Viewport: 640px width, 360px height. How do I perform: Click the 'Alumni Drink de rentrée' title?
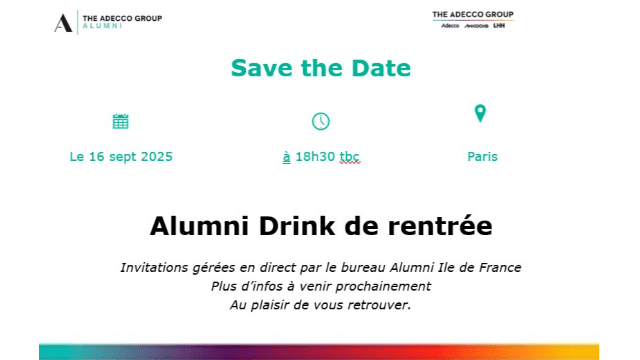click(321, 226)
